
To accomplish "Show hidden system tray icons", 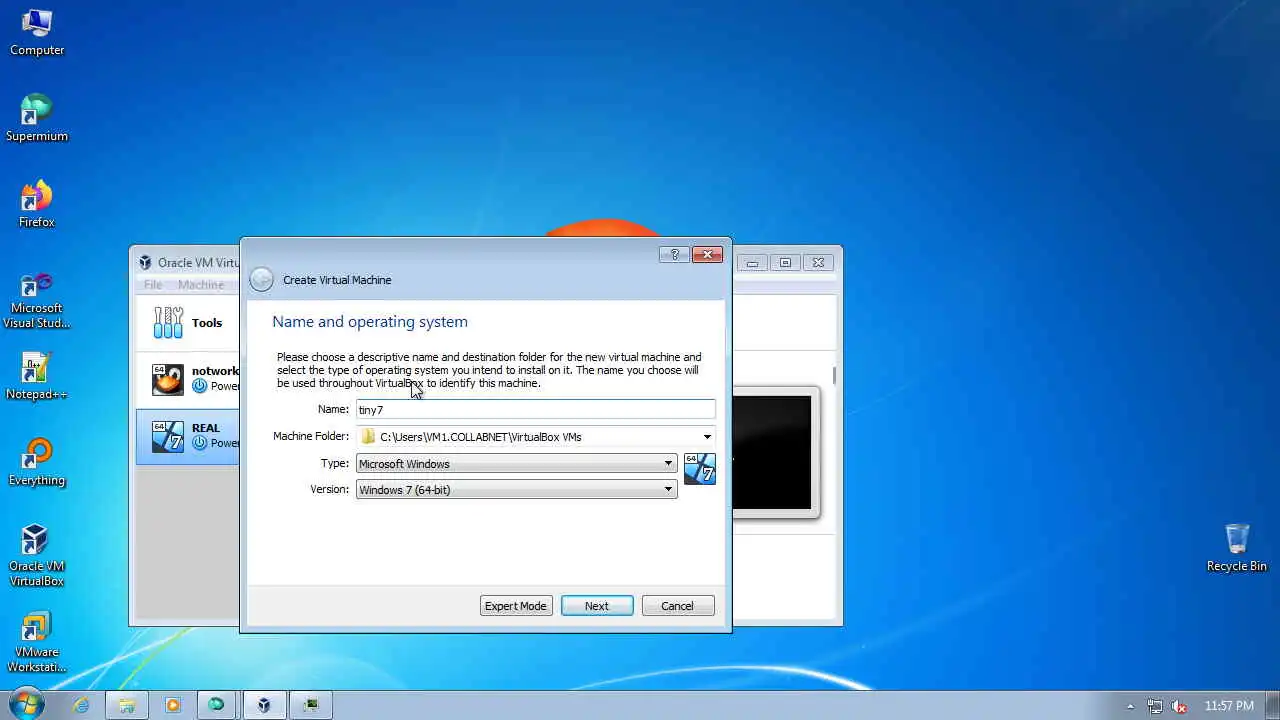I will click(x=1131, y=706).
